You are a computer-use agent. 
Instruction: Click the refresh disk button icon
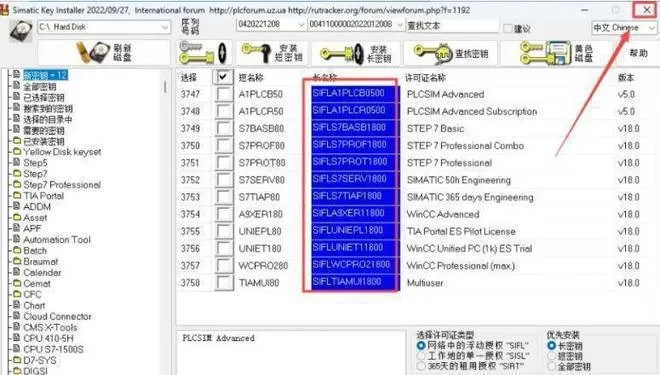(x=104, y=53)
